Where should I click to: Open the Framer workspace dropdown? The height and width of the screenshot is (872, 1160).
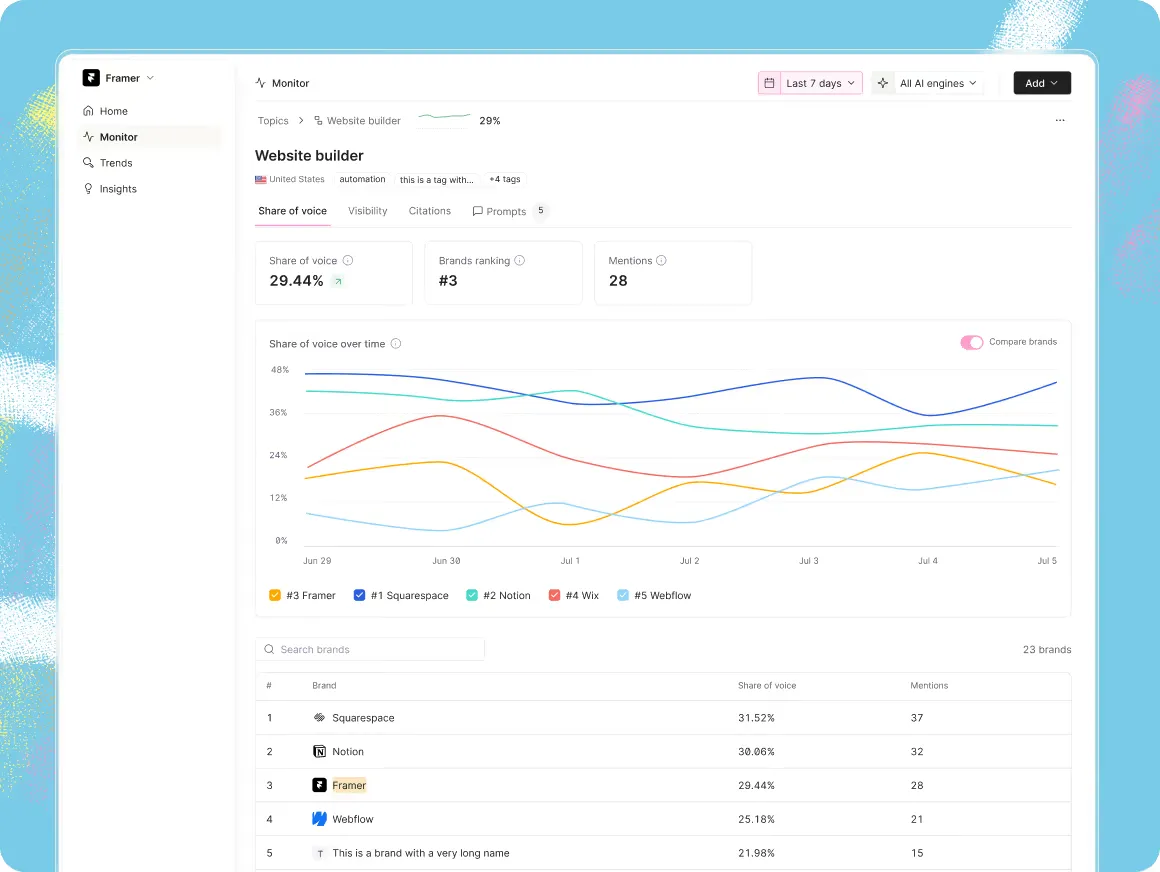pos(118,78)
